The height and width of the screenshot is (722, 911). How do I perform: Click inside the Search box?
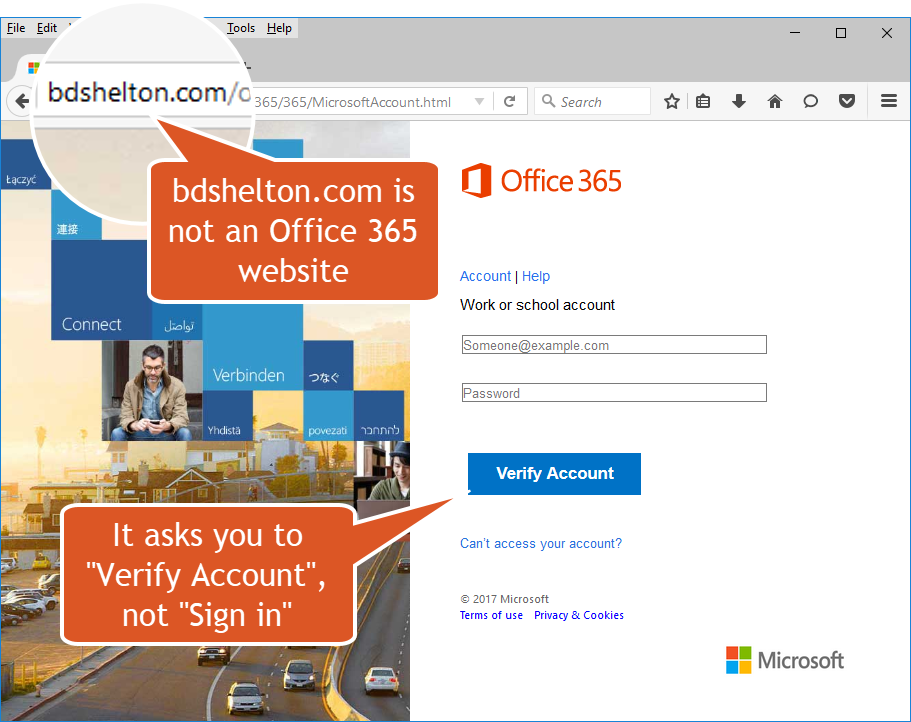pos(592,101)
